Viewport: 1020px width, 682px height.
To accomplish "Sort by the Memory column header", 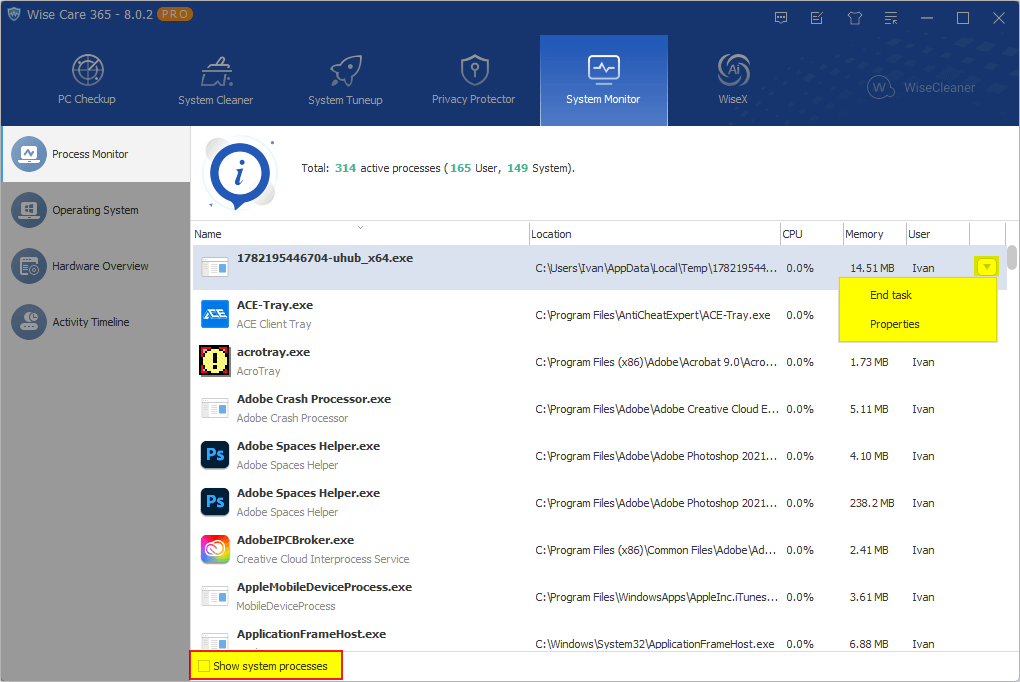I will (x=874, y=234).
